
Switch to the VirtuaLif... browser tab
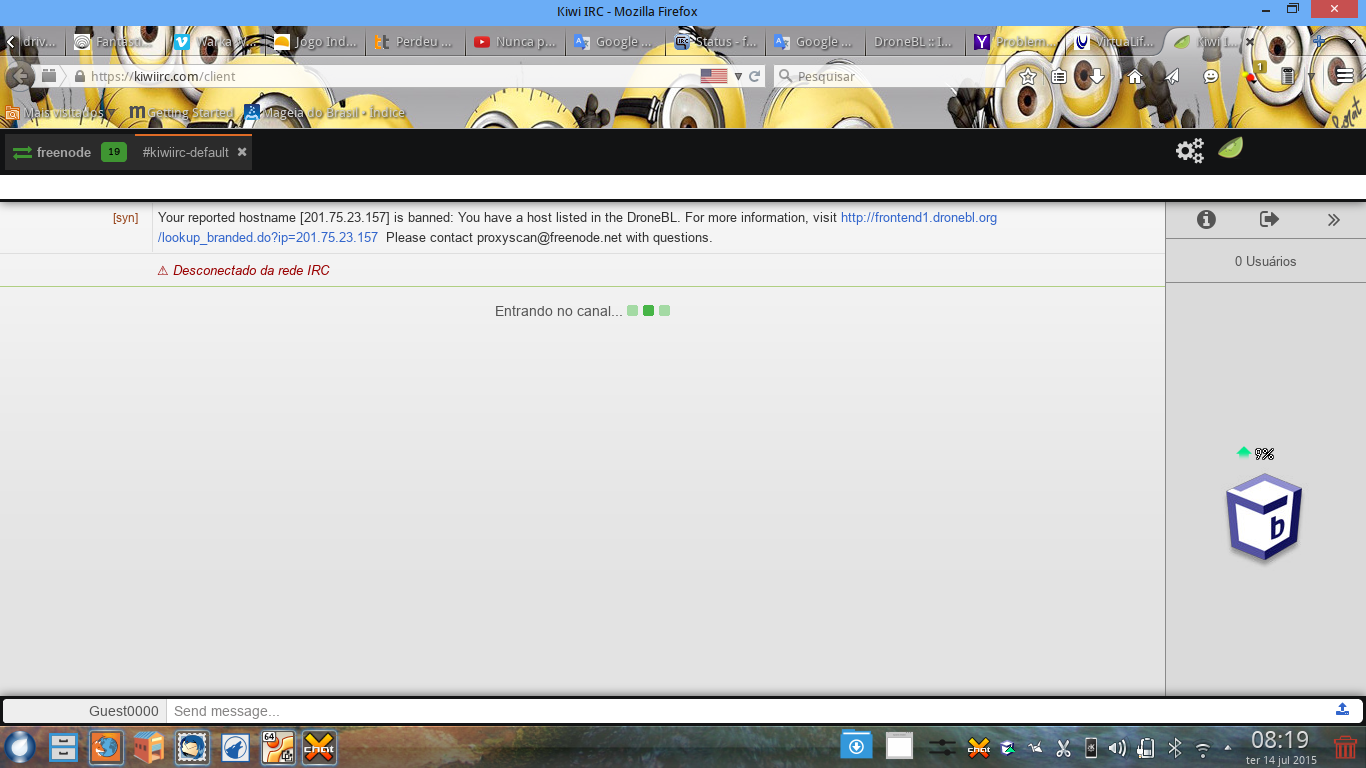pyautogui.click(x=1114, y=42)
